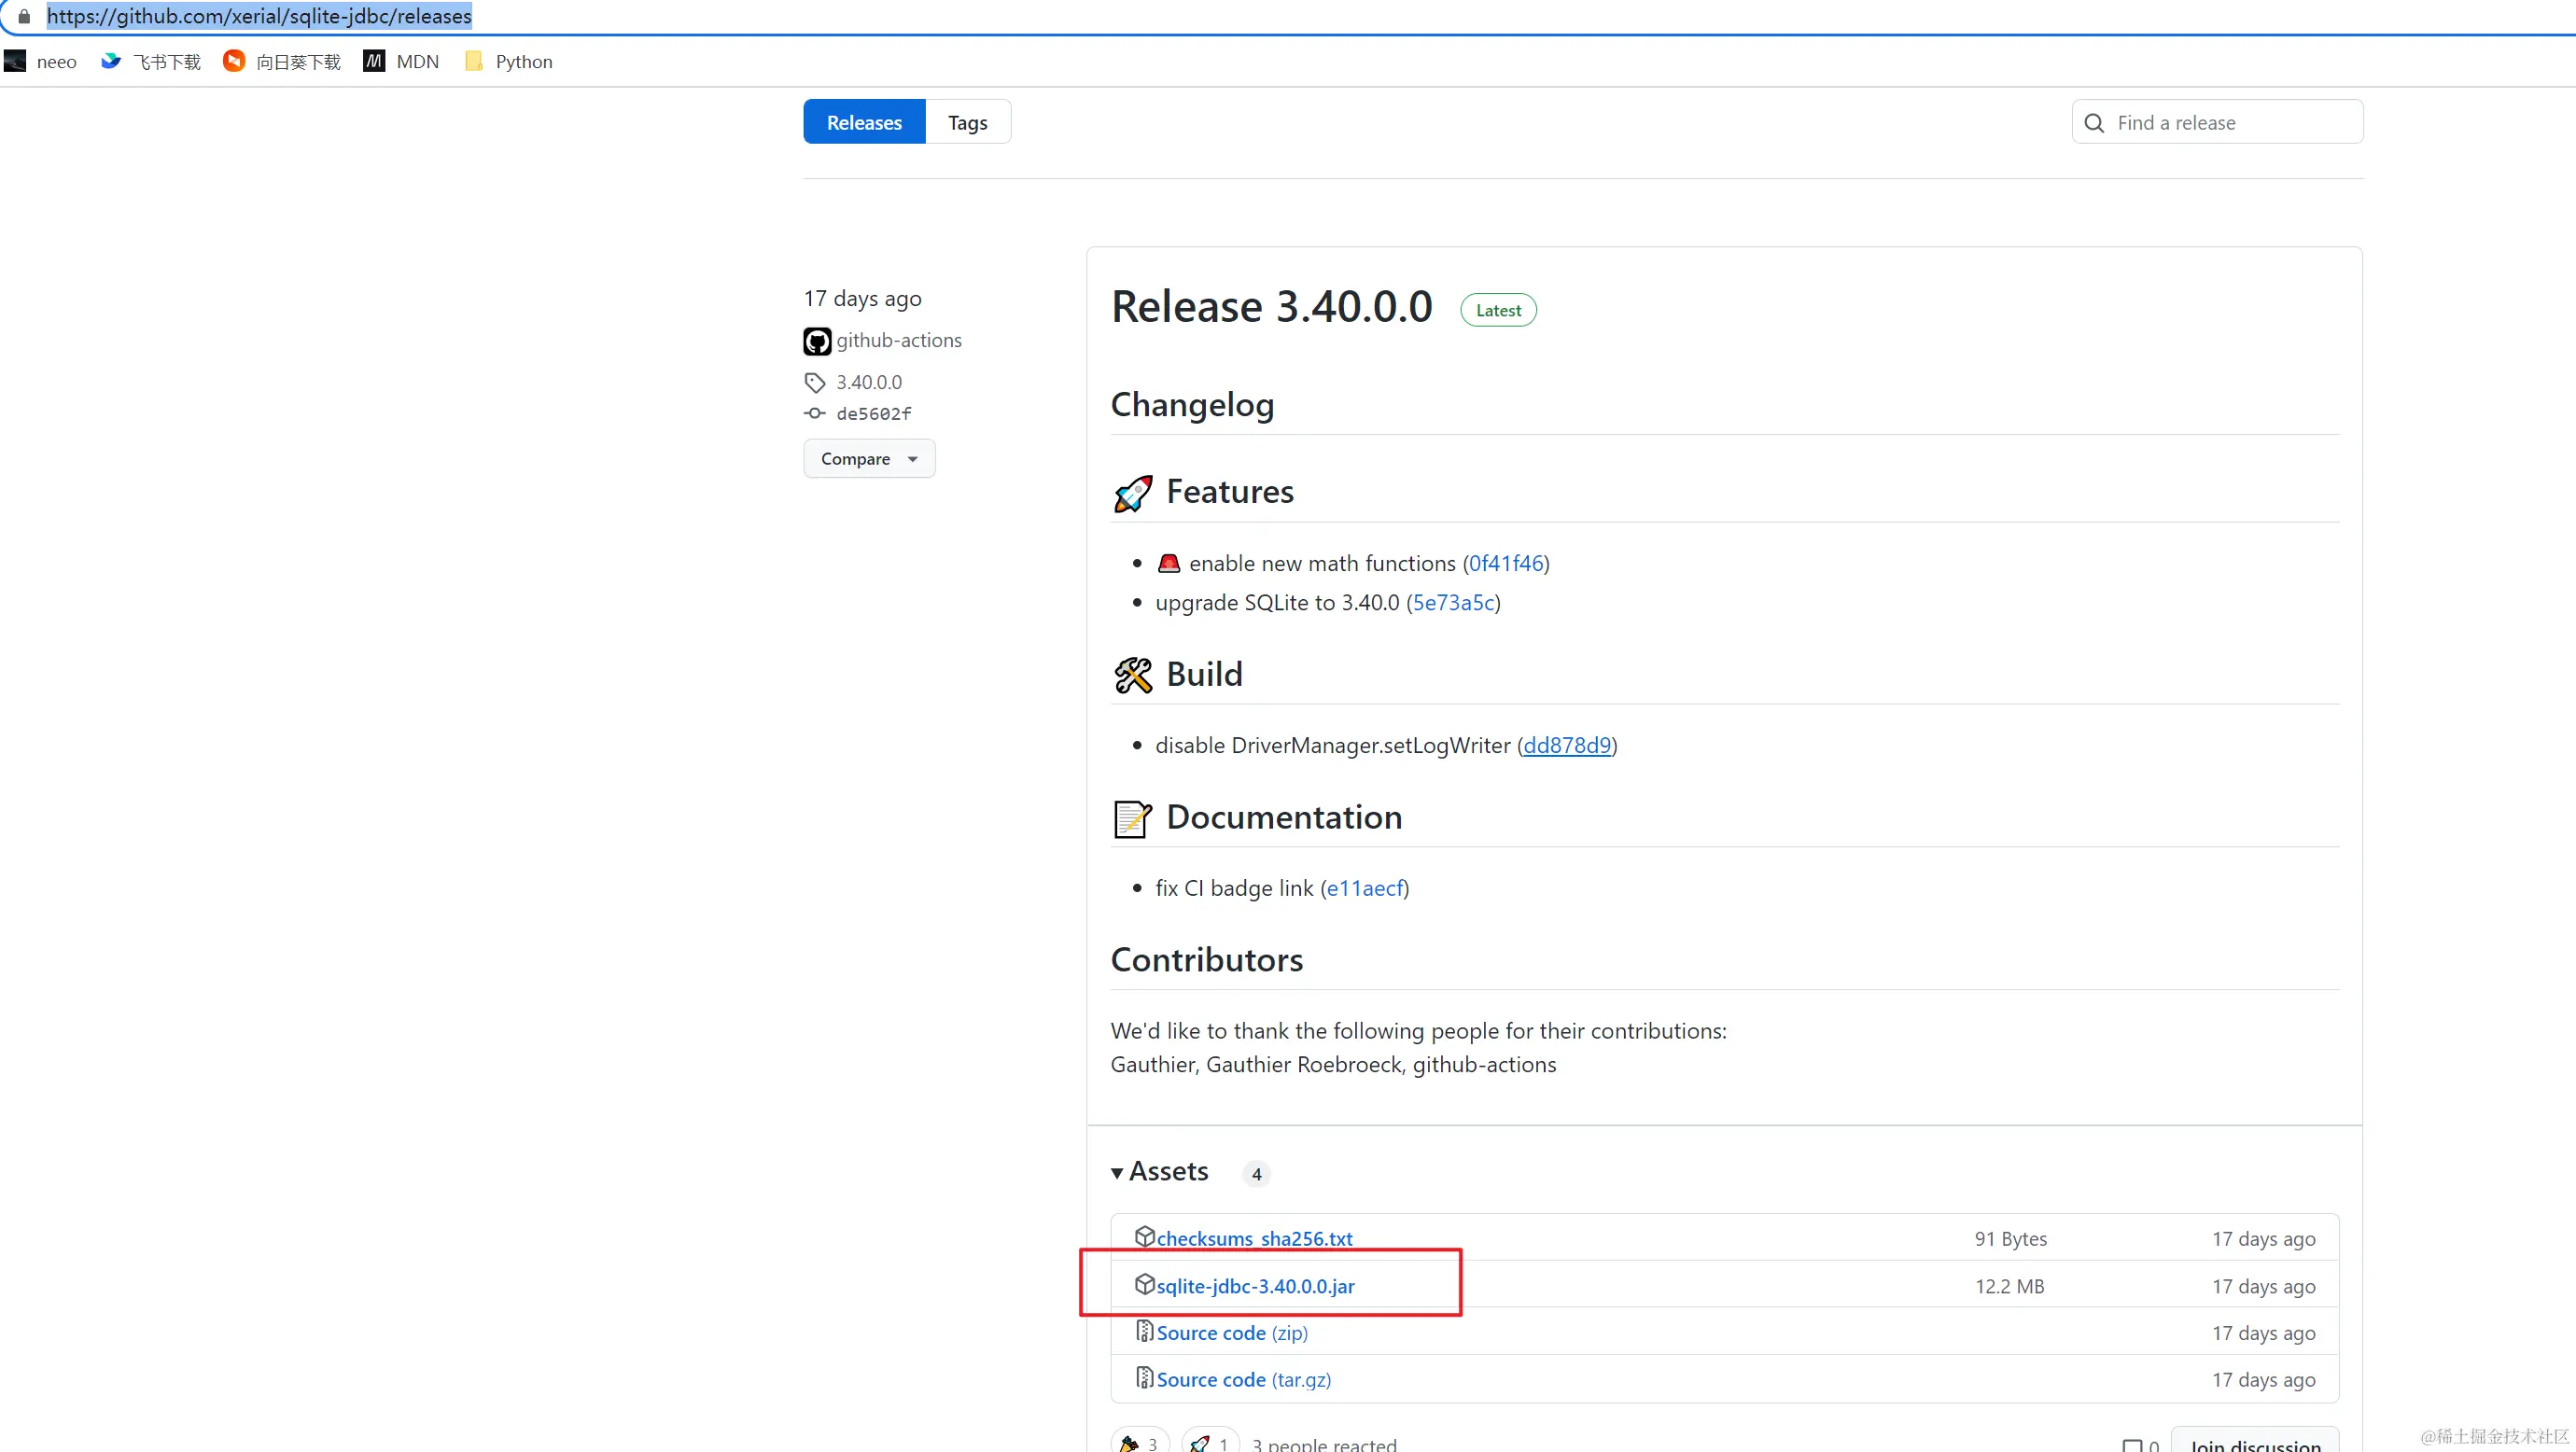
Task: Click the Changelog heading
Action: click(1192, 405)
